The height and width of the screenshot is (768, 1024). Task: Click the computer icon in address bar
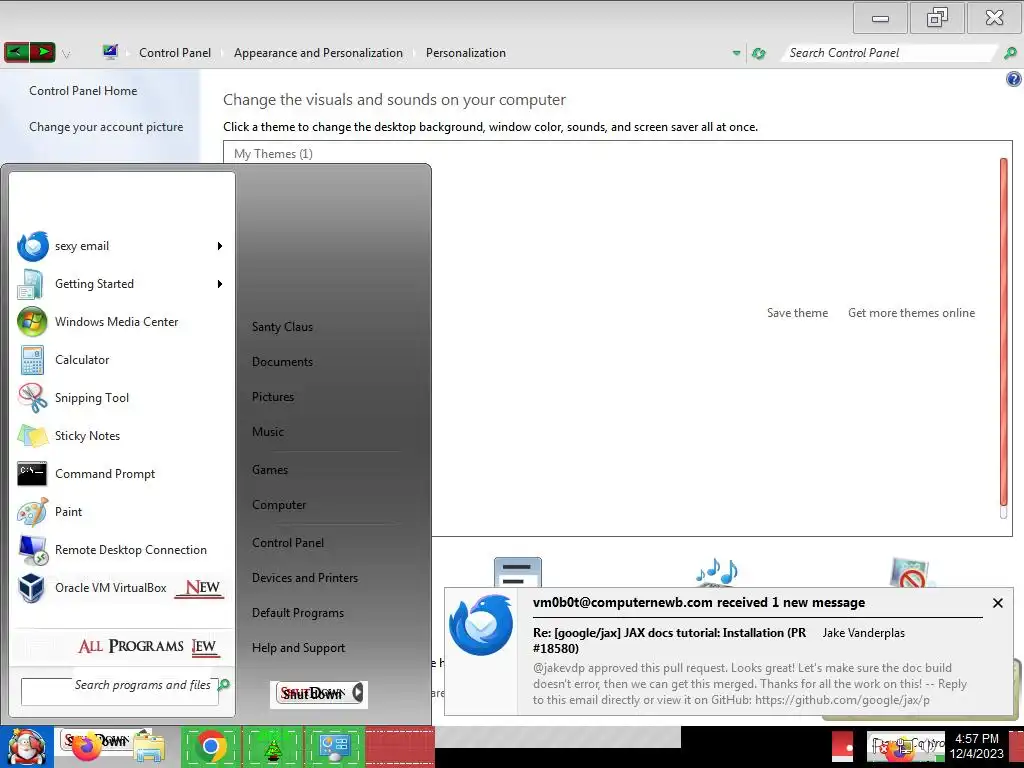110,52
